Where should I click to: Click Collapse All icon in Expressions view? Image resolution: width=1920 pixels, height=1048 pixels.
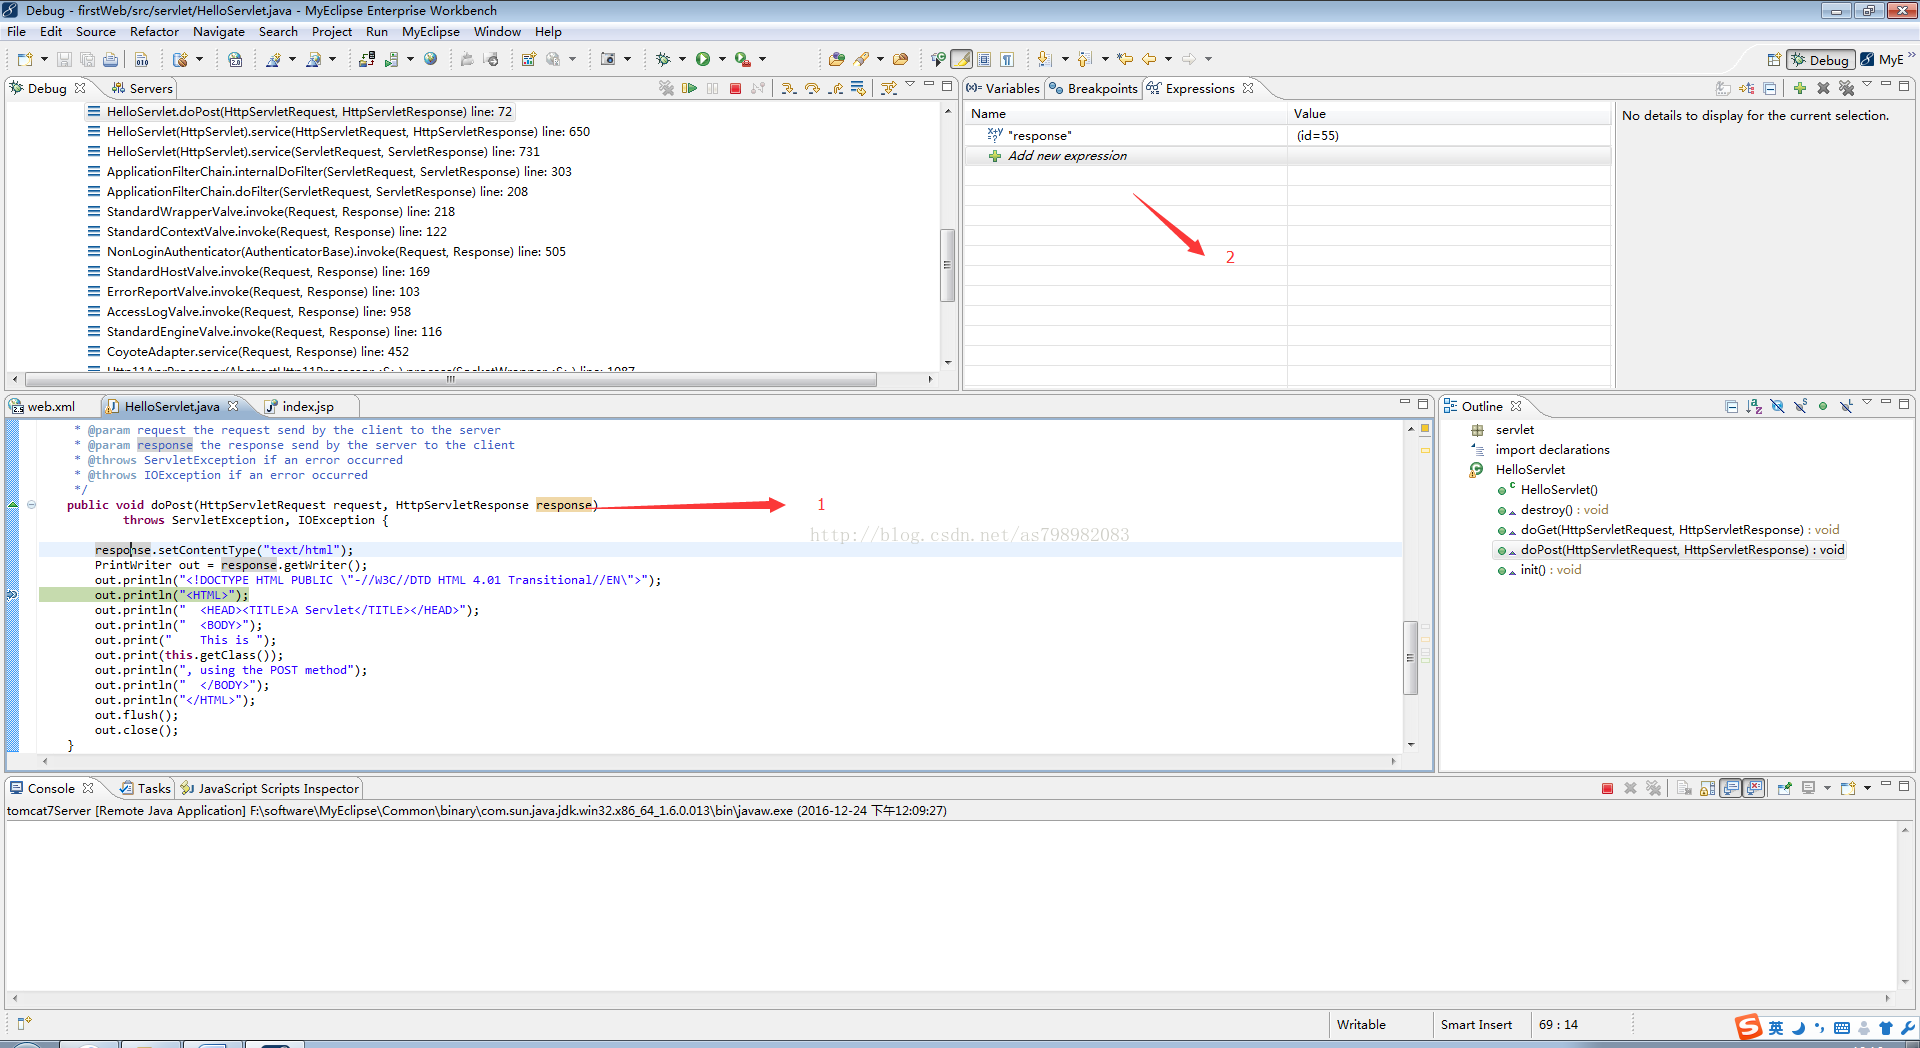(1769, 88)
